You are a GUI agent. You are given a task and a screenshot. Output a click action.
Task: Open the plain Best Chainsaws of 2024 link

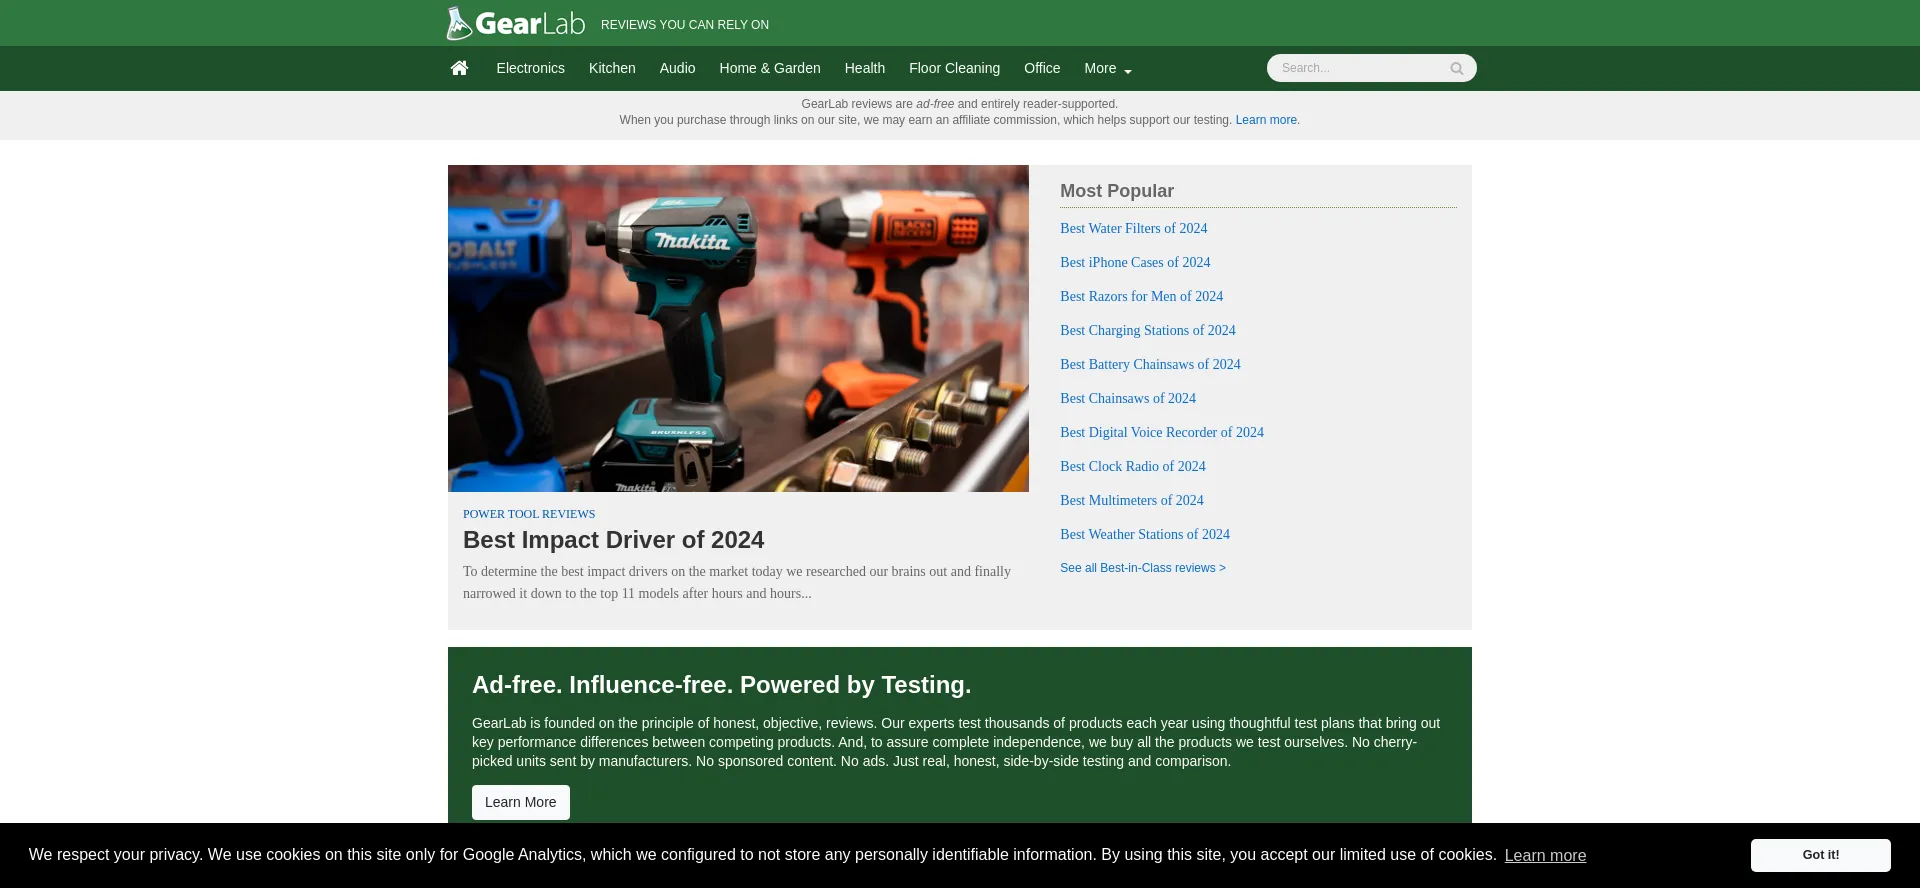(1127, 398)
